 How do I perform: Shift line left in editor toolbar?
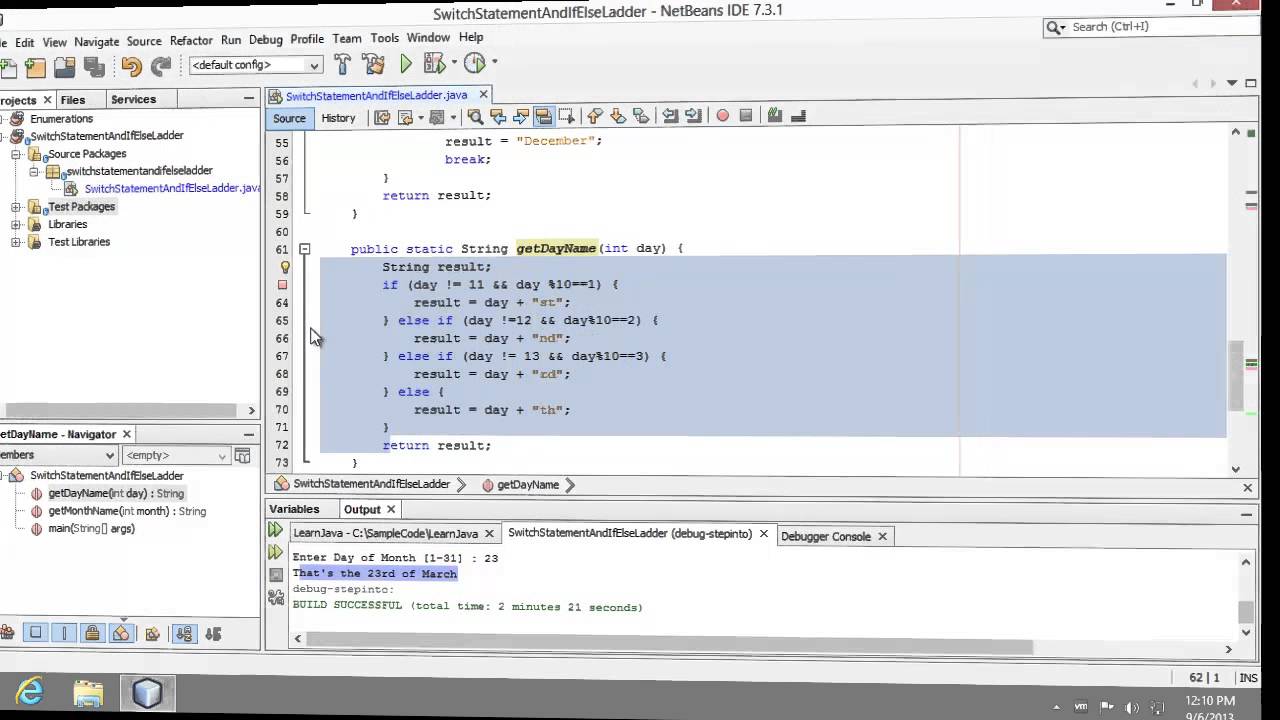coord(670,117)
